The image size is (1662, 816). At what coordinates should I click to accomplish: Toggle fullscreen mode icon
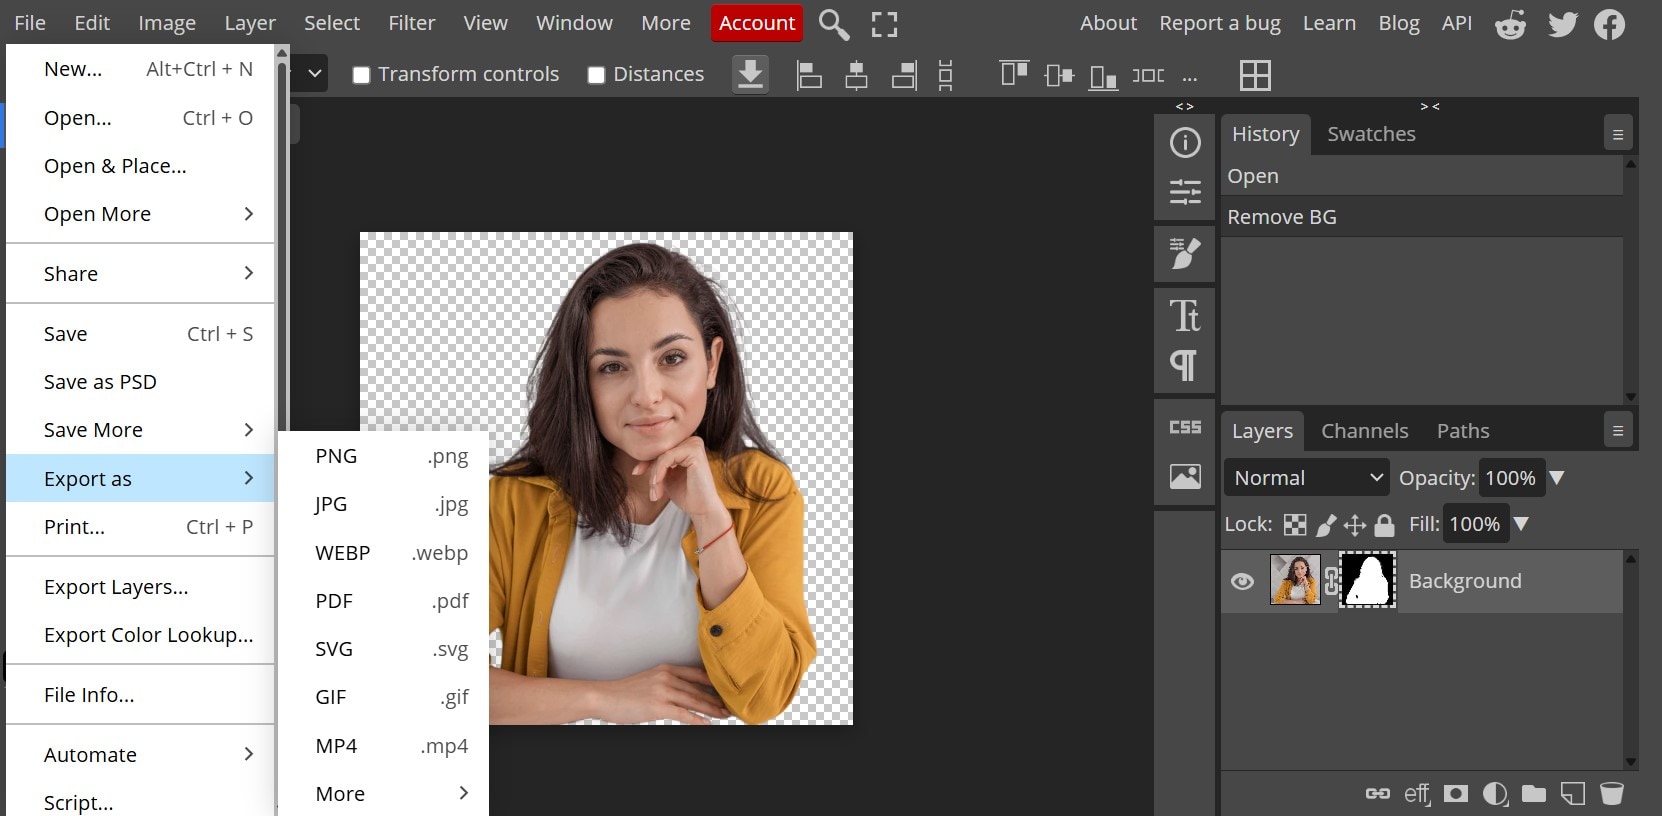point(884,24)
